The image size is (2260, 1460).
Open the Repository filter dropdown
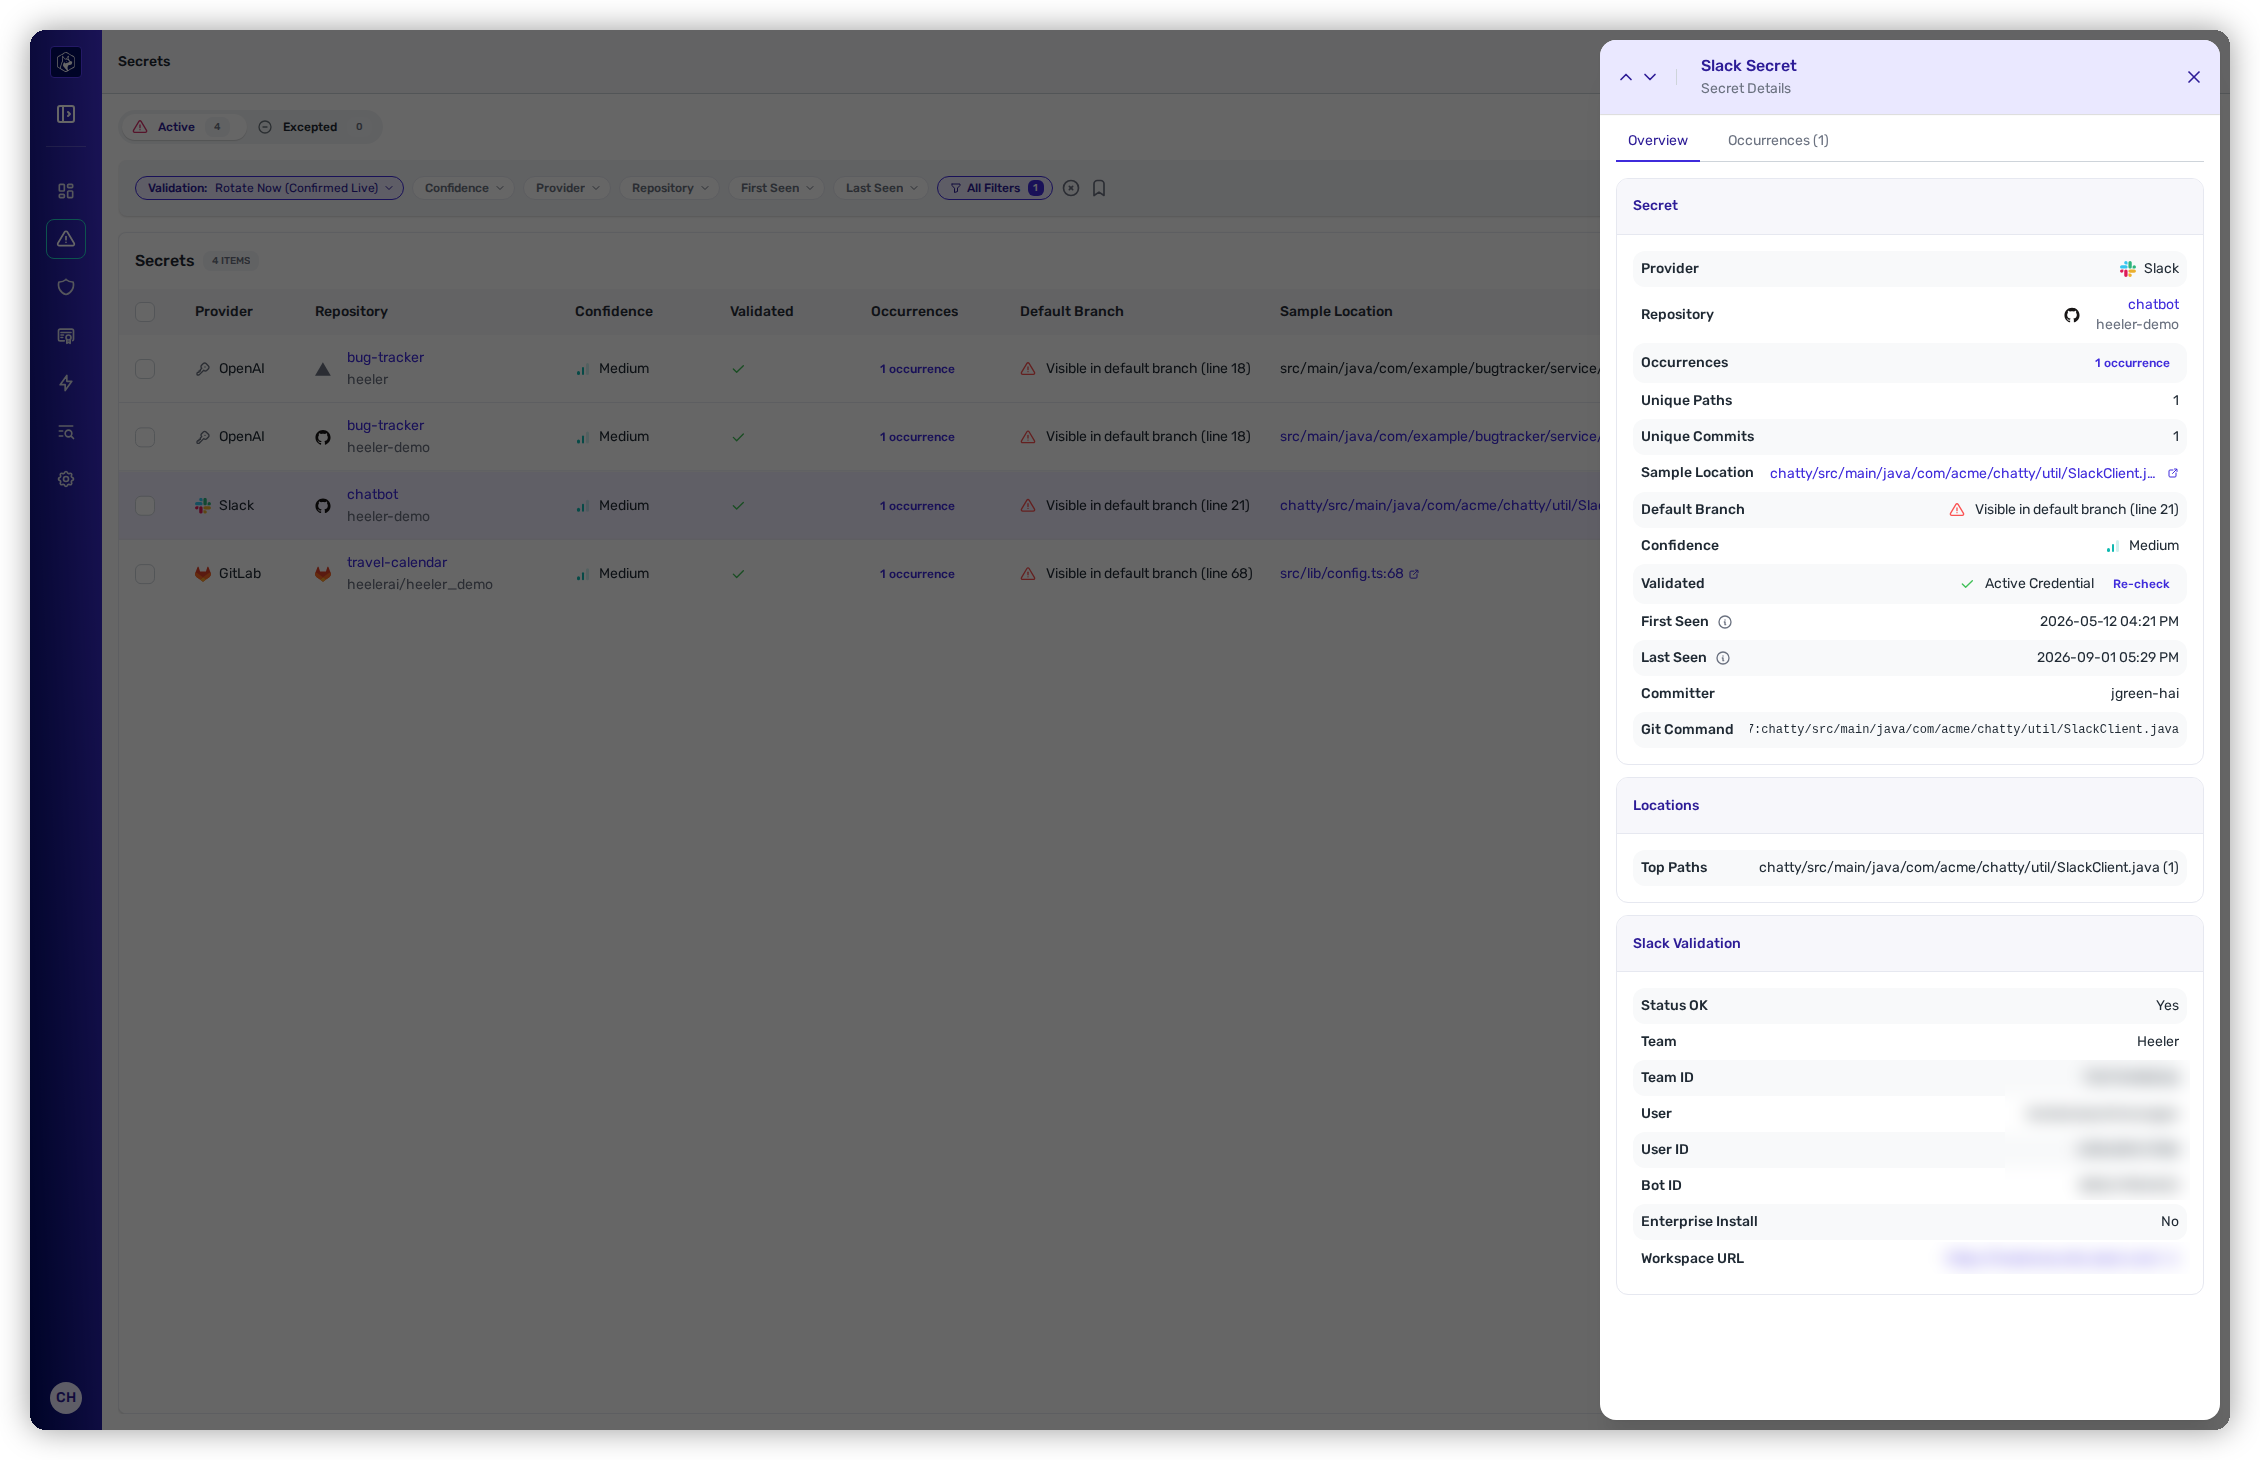670,188
